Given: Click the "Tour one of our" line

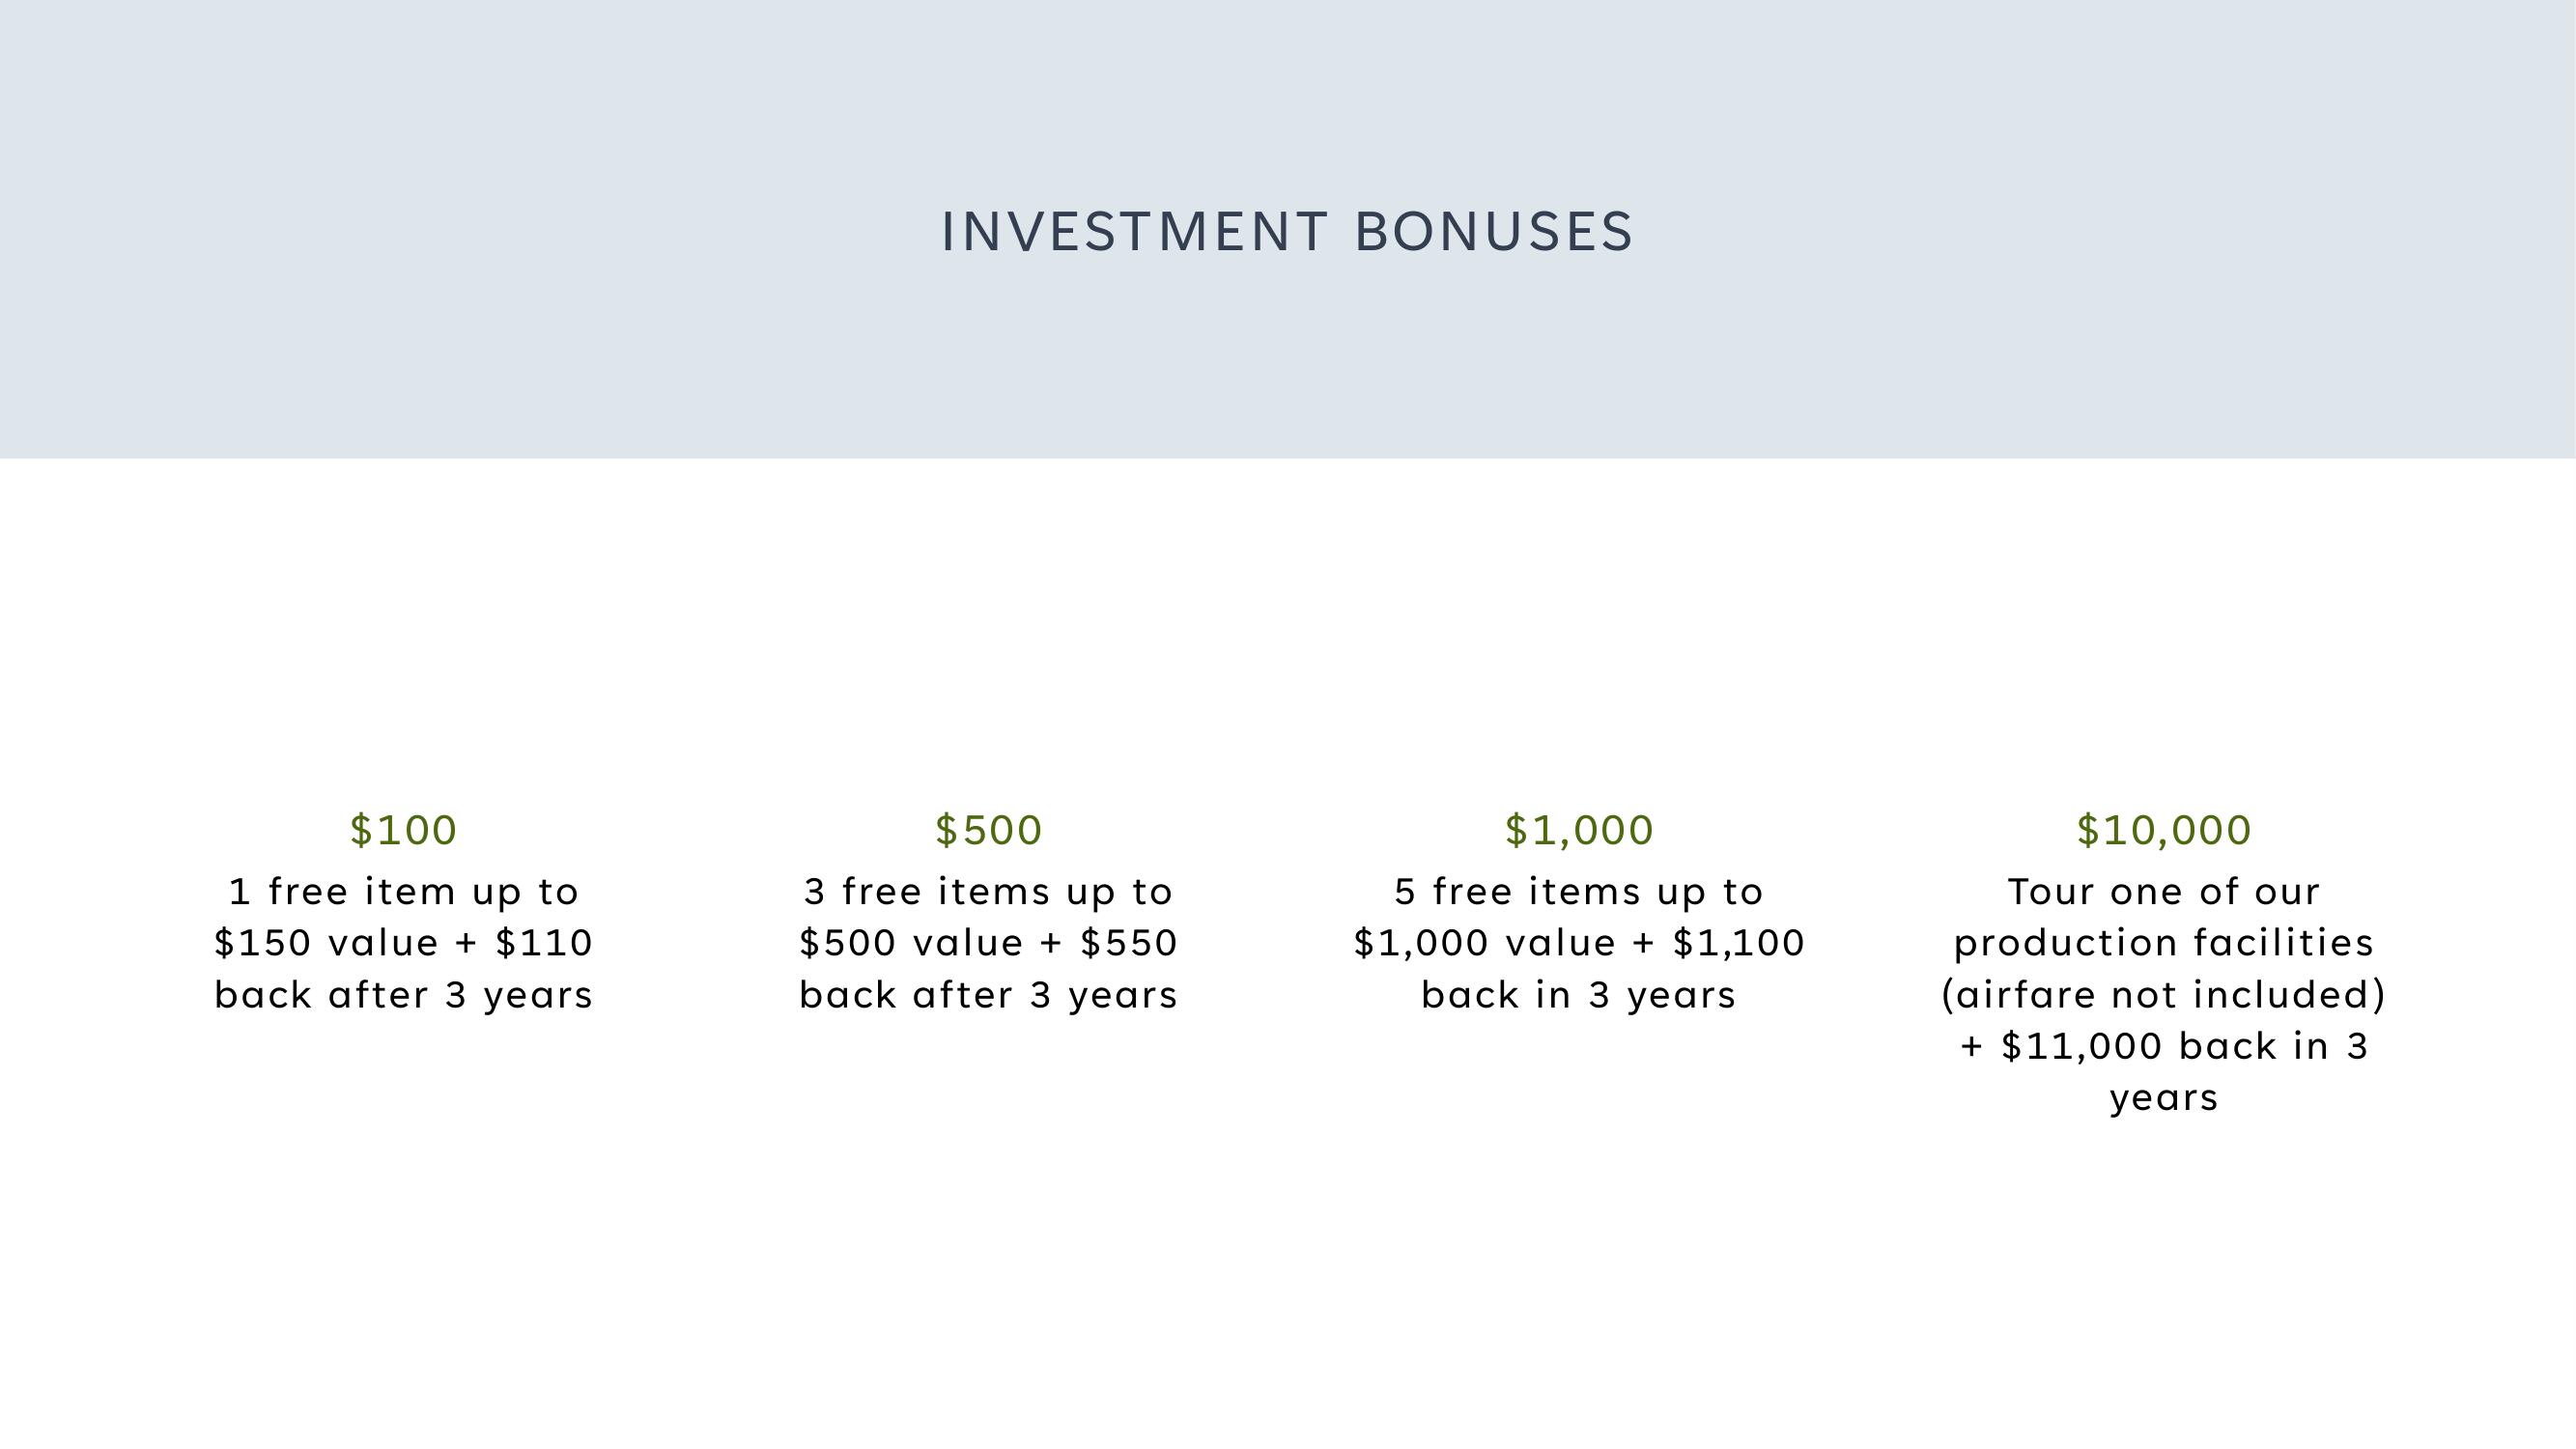Looking at the screenshot, I should pos(2164,892).
